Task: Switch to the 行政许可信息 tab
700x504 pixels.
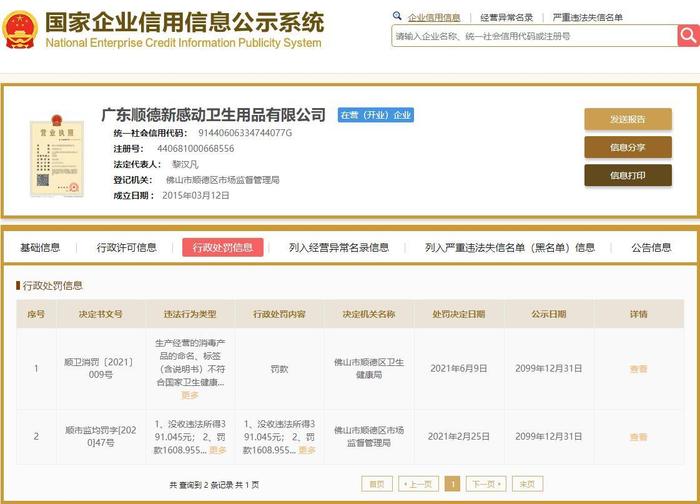Action: tap(127, 247)
